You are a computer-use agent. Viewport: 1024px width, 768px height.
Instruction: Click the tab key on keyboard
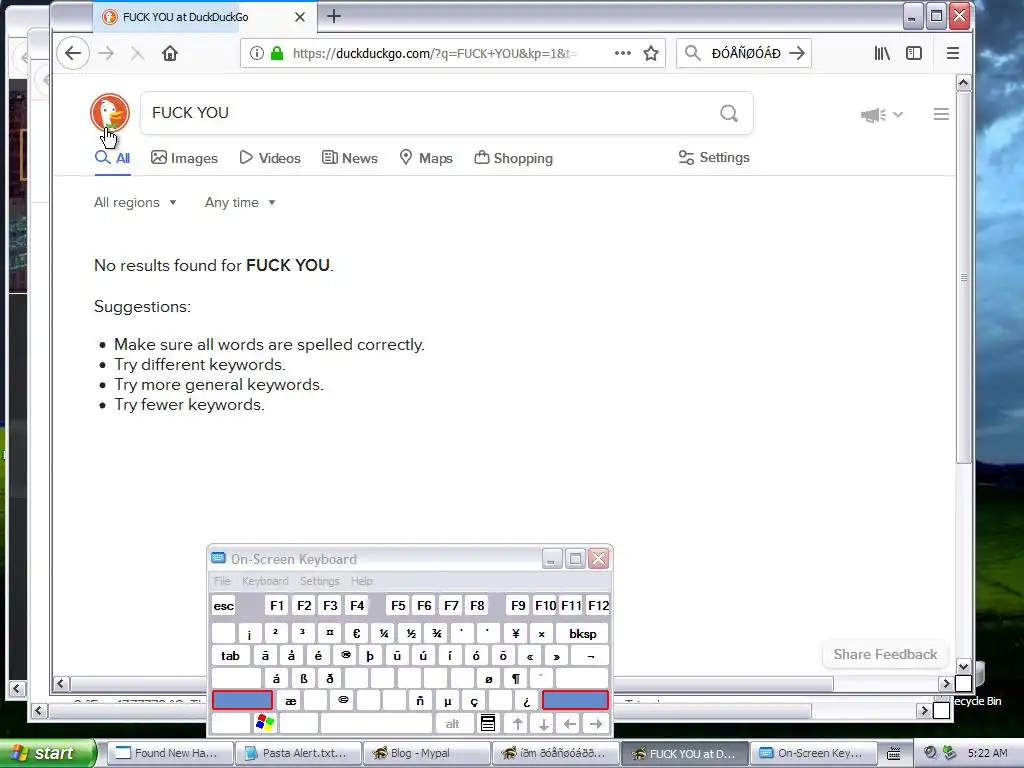(230, 656)
